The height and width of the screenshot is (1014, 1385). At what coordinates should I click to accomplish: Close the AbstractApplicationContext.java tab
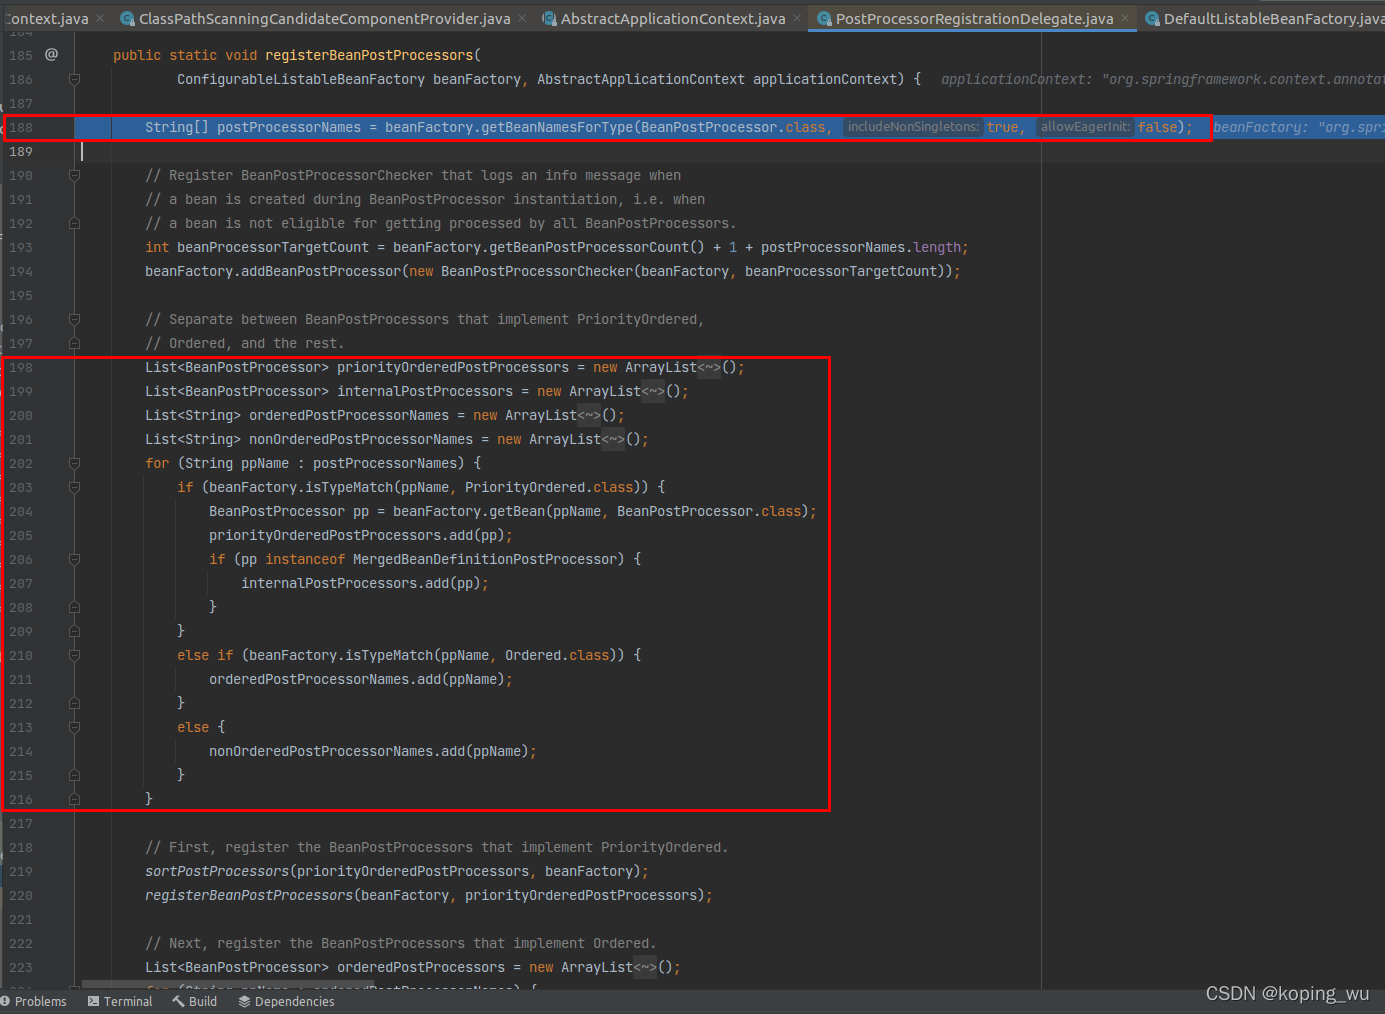tap(797, 18)
